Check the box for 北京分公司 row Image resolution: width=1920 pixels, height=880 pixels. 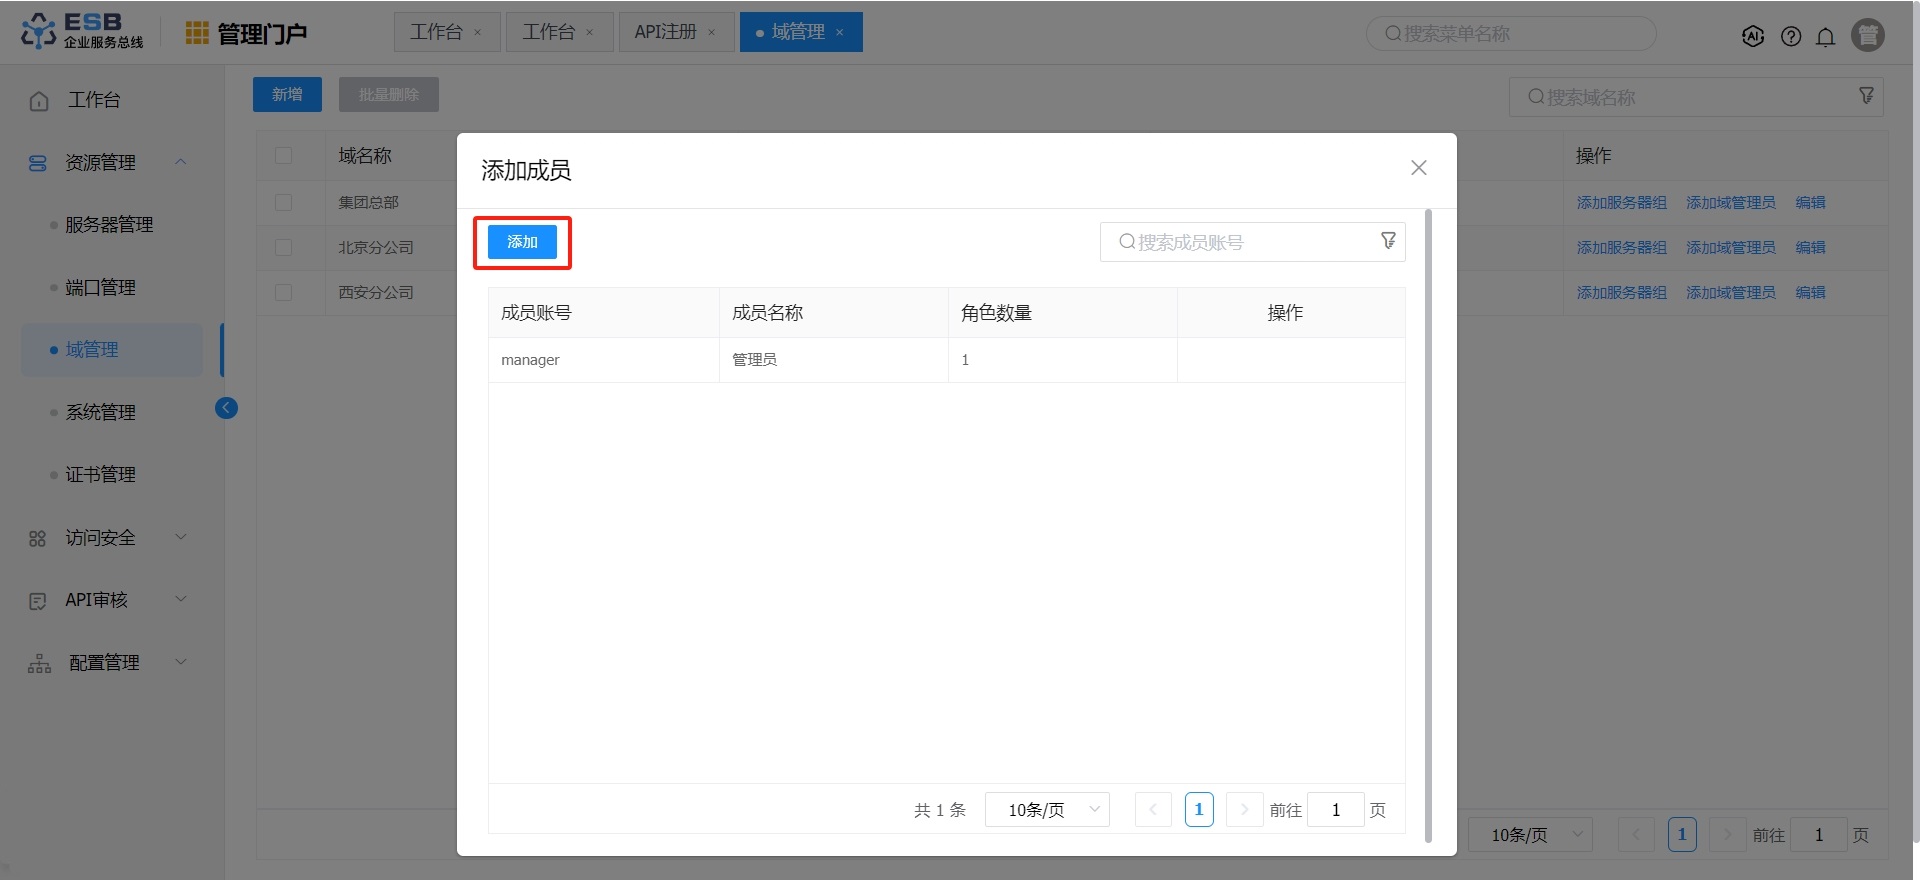[284, 247]
